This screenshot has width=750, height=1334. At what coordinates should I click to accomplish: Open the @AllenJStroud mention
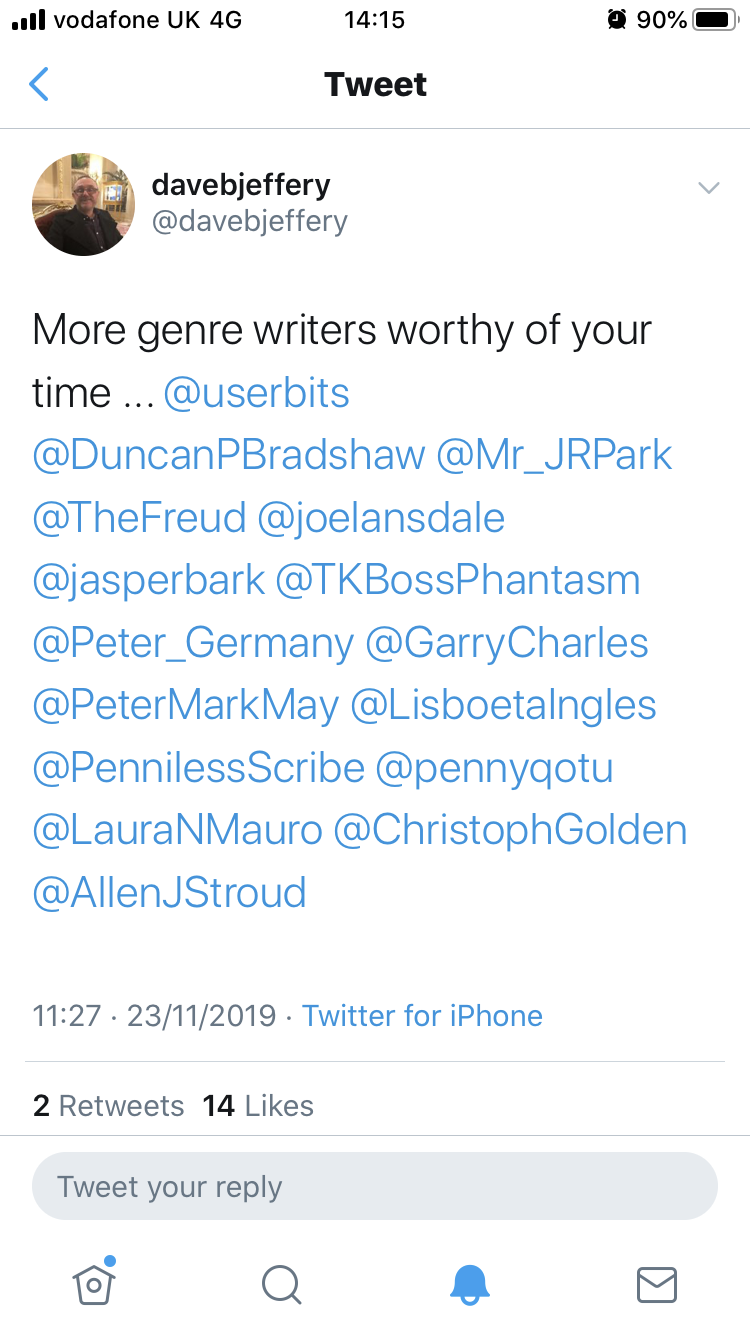[x=169, y=892]
